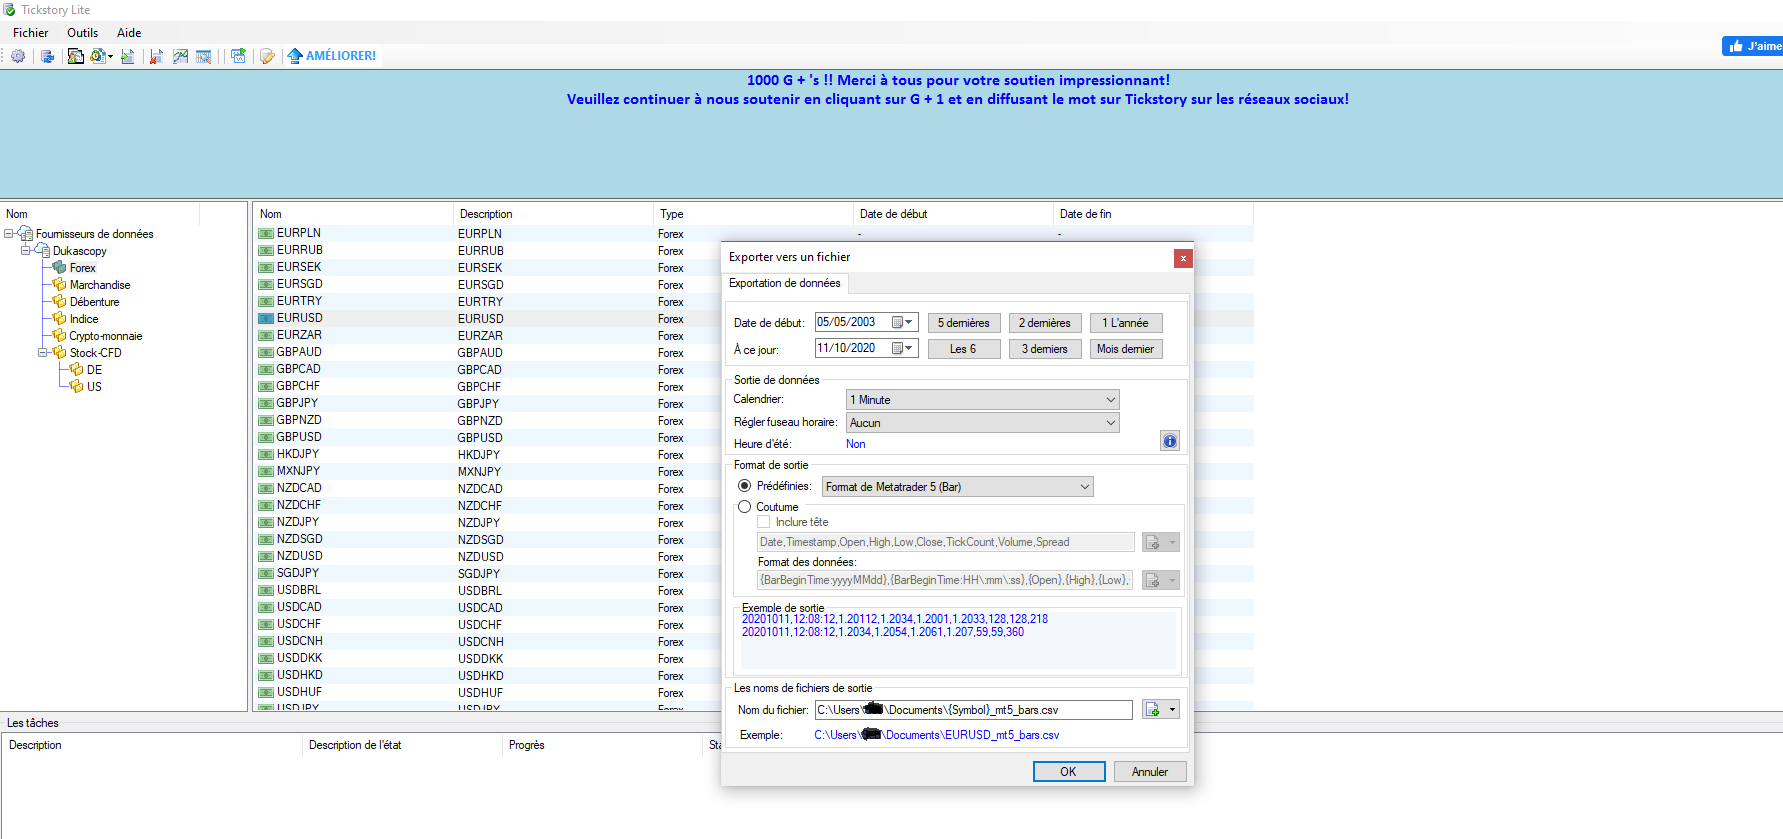Open settings via the gear toolbar icon
This screenshot has height=839, width=1783.
18,56
